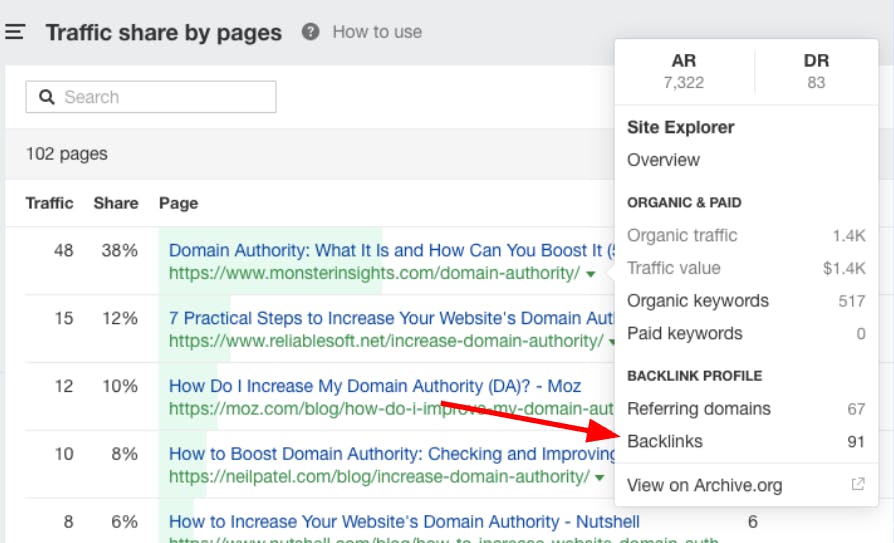The height and width of the screenshot is (543, 894).
Task: Click the 38% share value
Action: [x=120, y=250]
